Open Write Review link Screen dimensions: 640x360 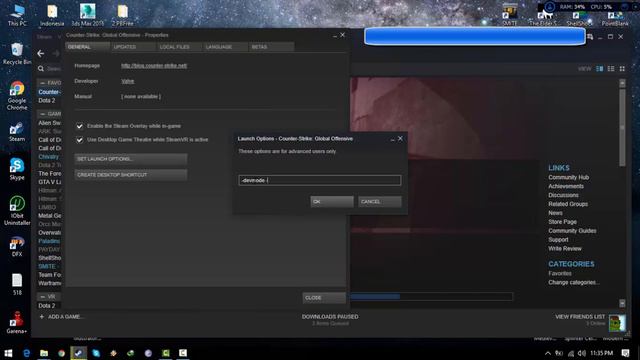point(565,249)
